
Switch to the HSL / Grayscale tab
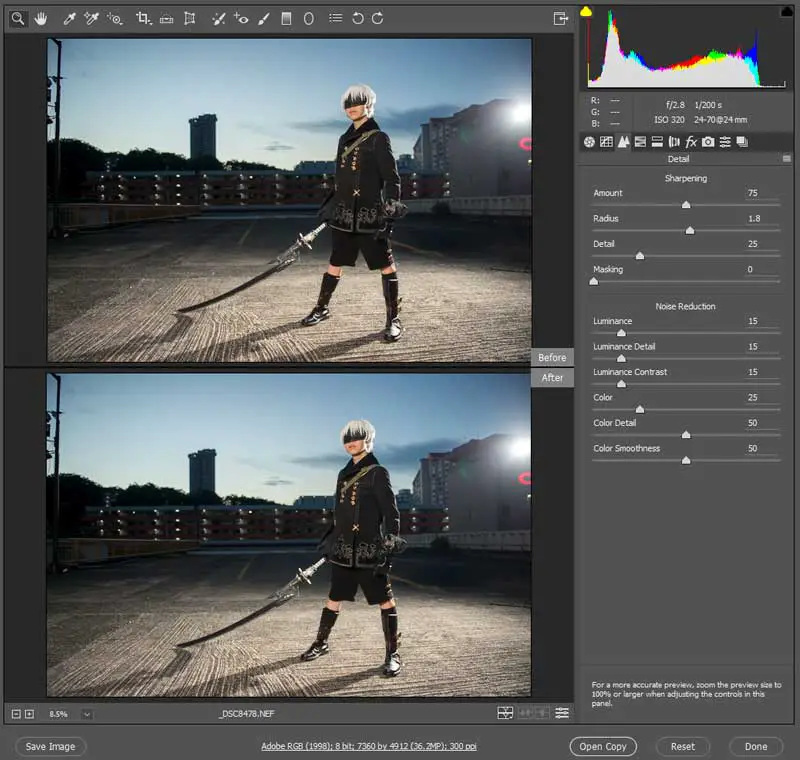pyautogui.click(x=640, y=142)
